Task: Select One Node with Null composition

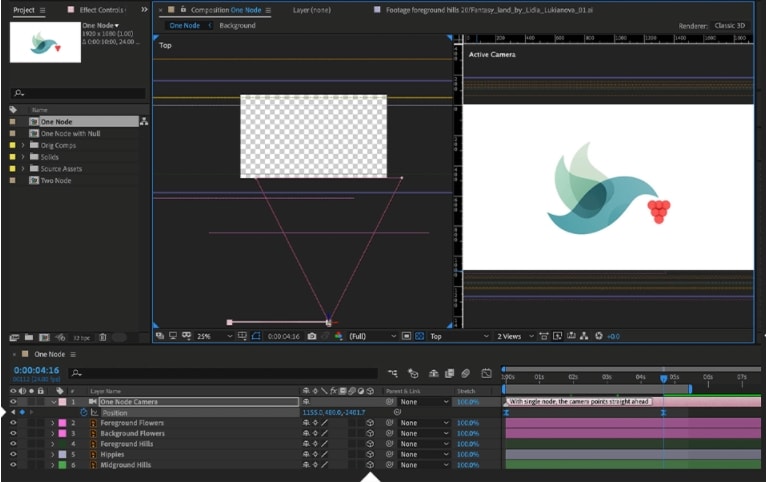Action: click(x=70, y=133)
